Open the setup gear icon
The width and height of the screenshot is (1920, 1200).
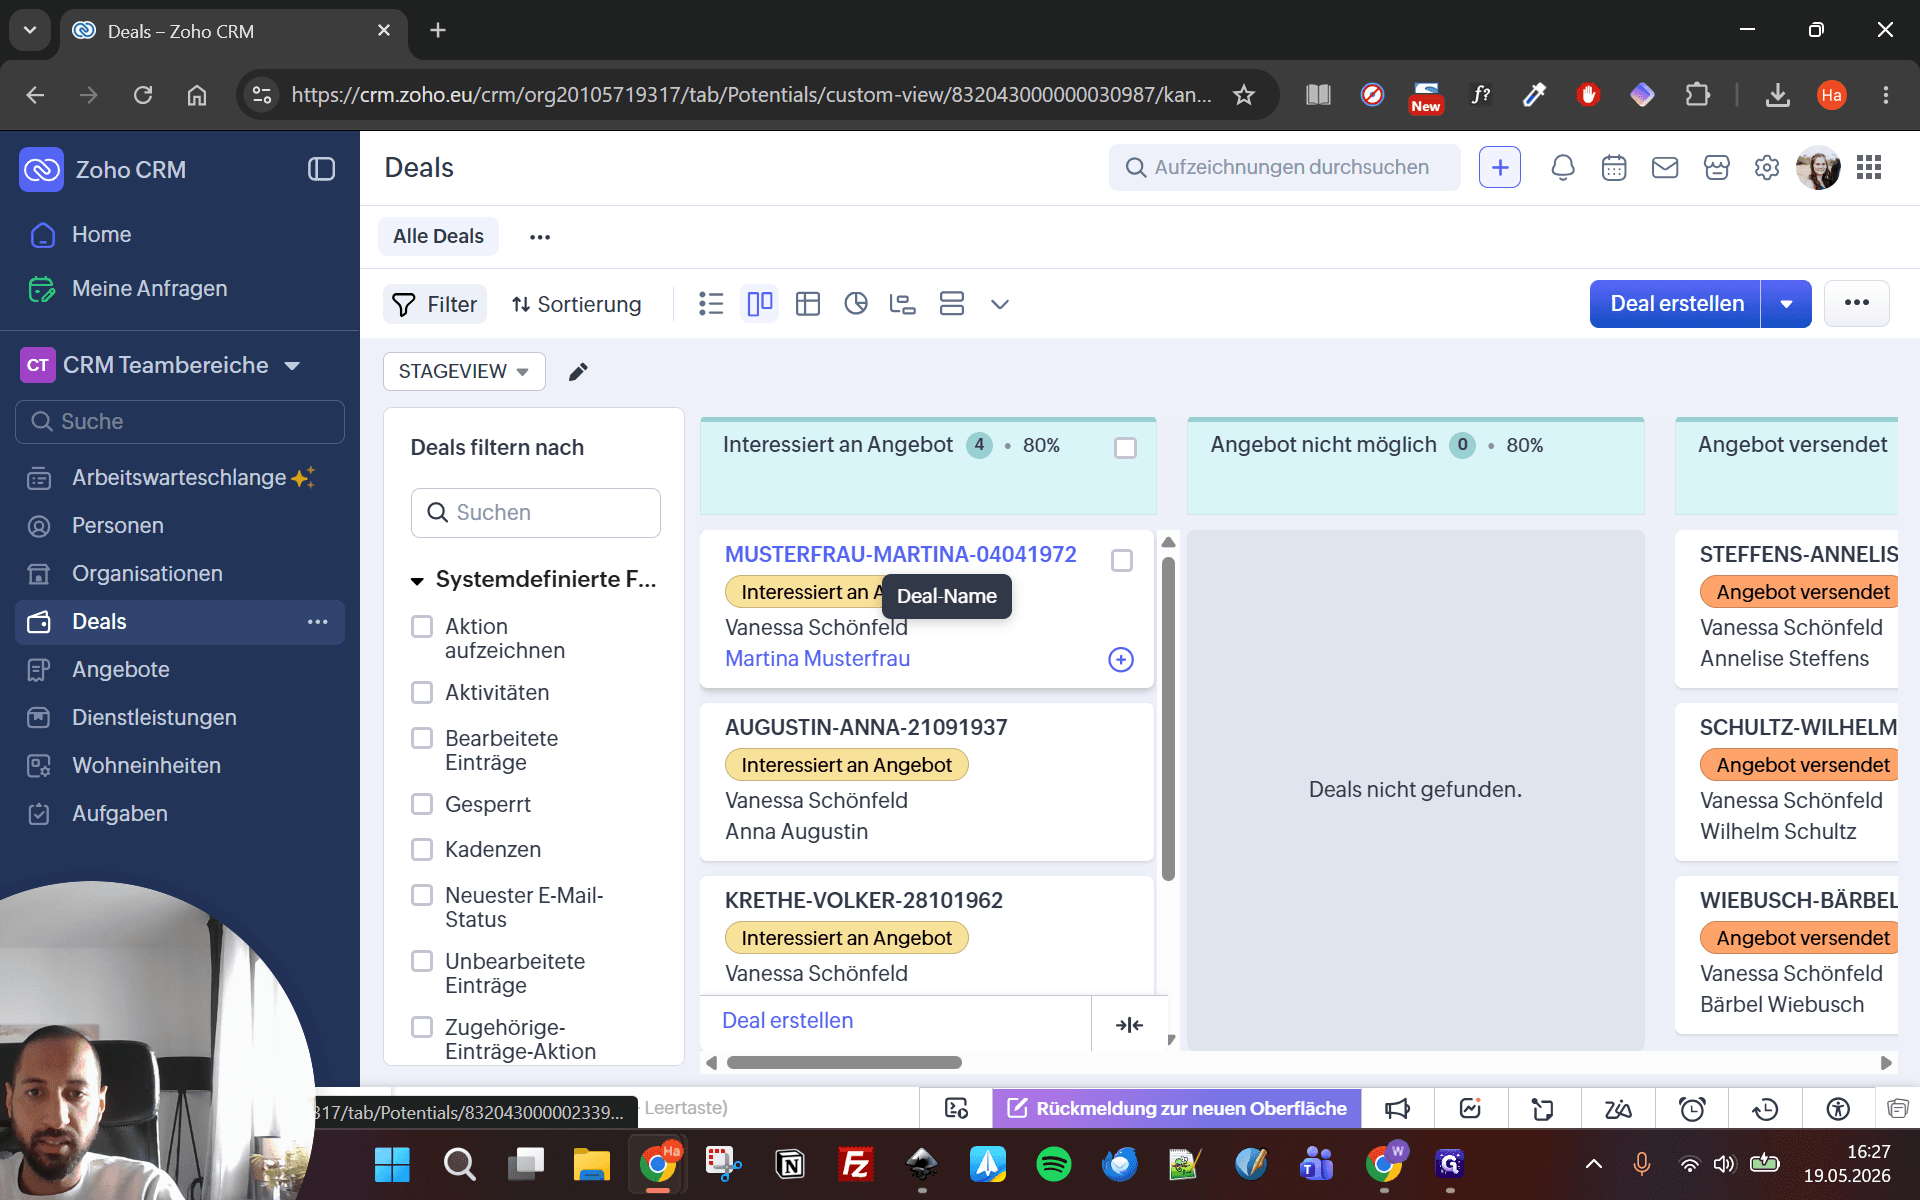[x=1767, y=168]
